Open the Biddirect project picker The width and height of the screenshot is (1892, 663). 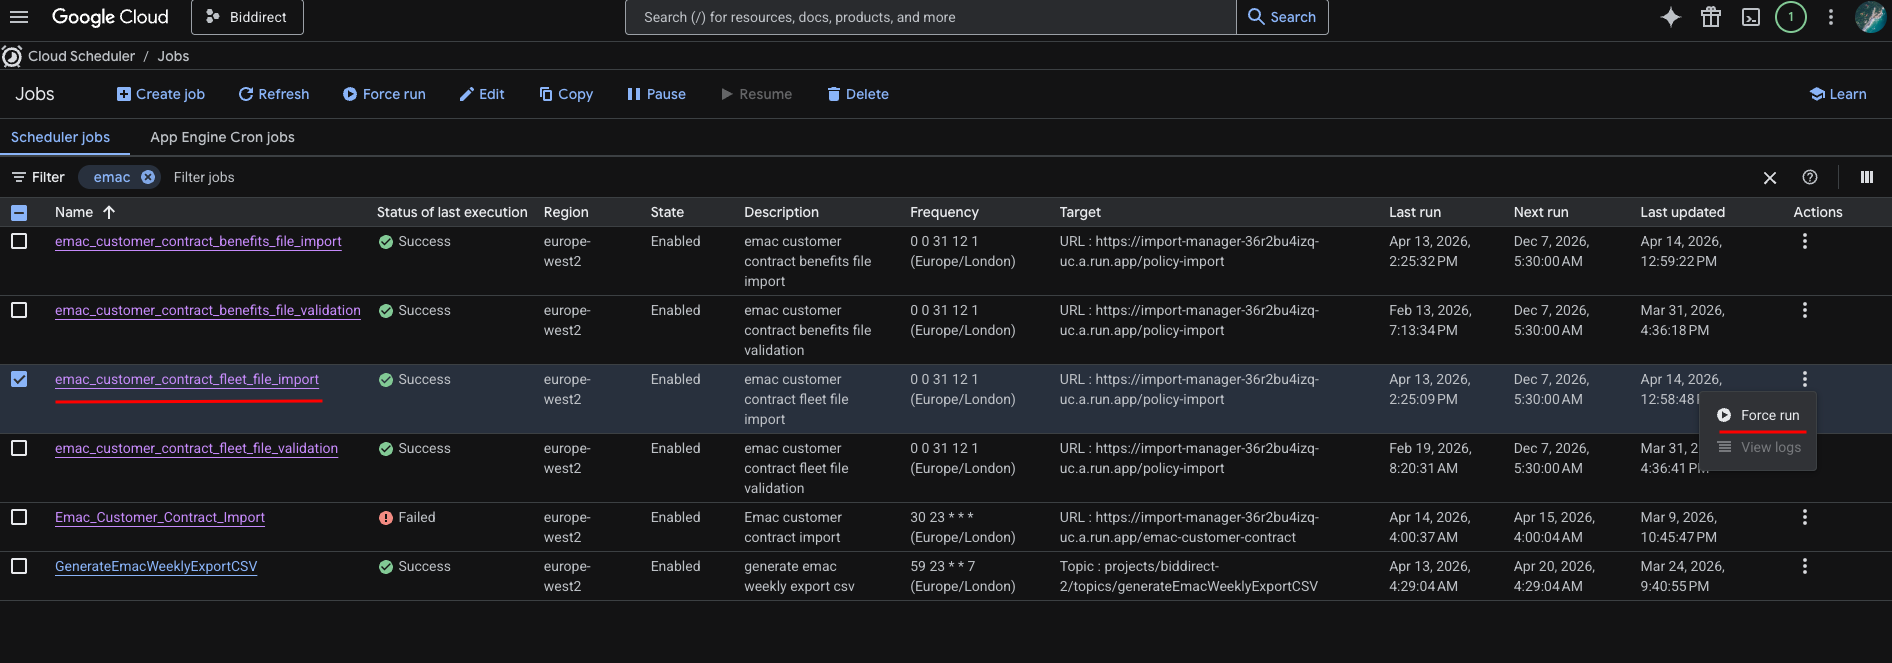(247, 17)
